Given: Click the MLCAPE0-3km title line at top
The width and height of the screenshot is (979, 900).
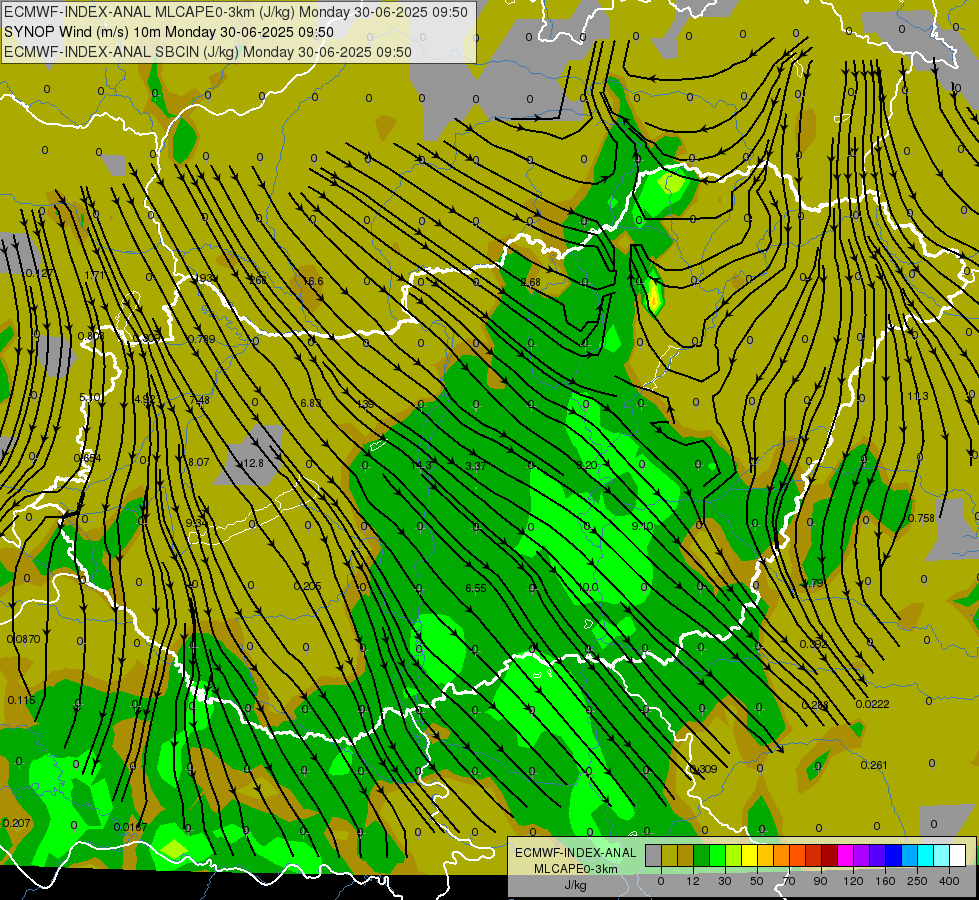Looking at the screenshot, I should tap(235, 12).
